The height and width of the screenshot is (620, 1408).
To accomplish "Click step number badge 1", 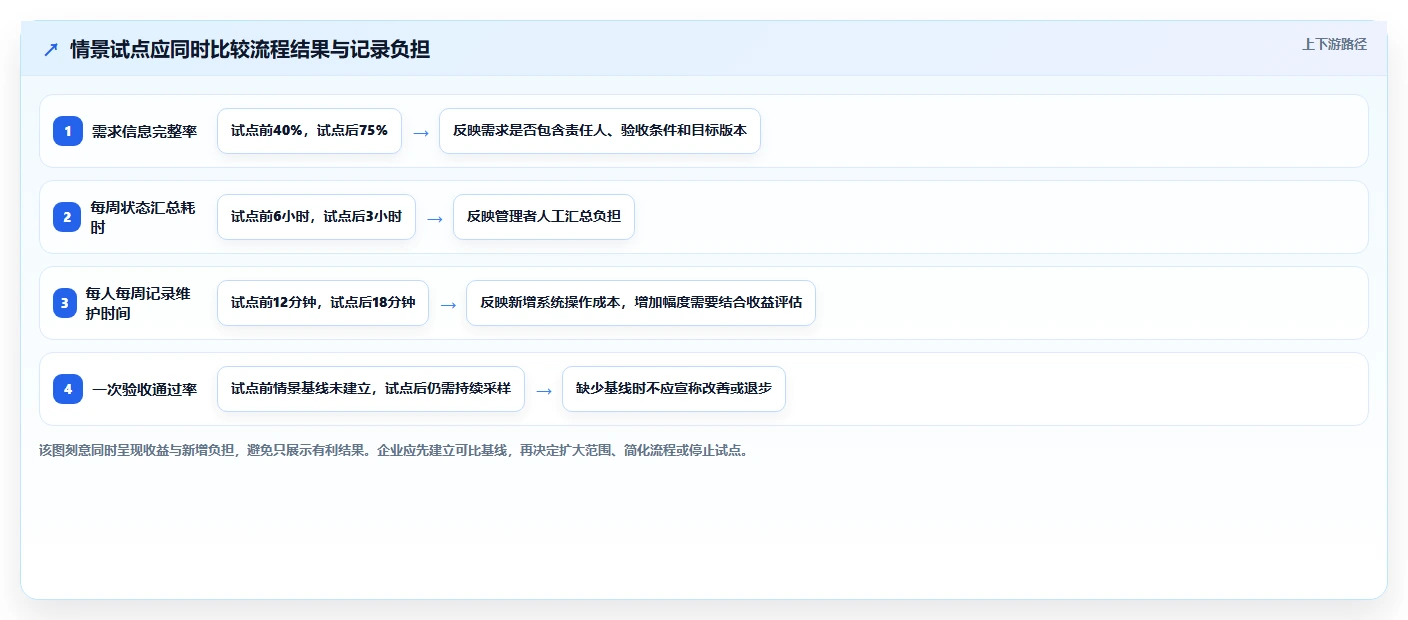I will [x=68, y=131].
